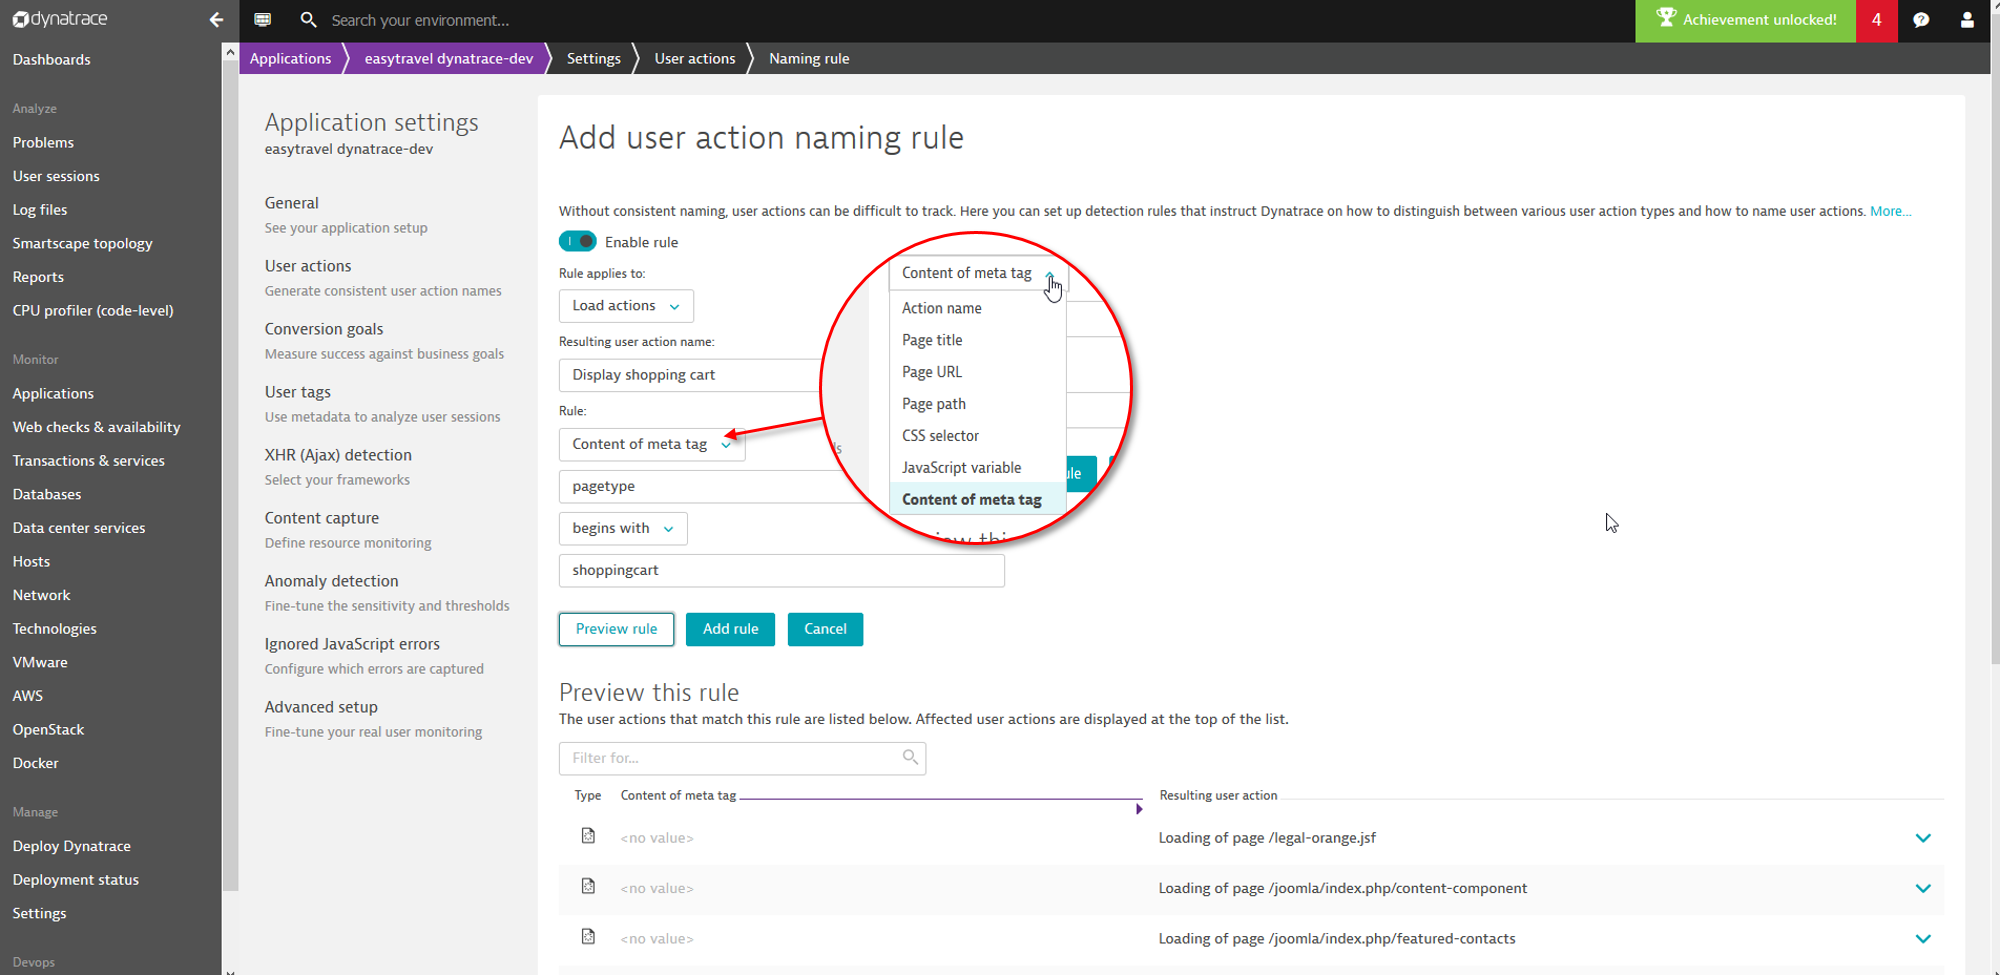Open Hosts in the sidebar
2000x975 pixels.
click(x=31, y=561)
